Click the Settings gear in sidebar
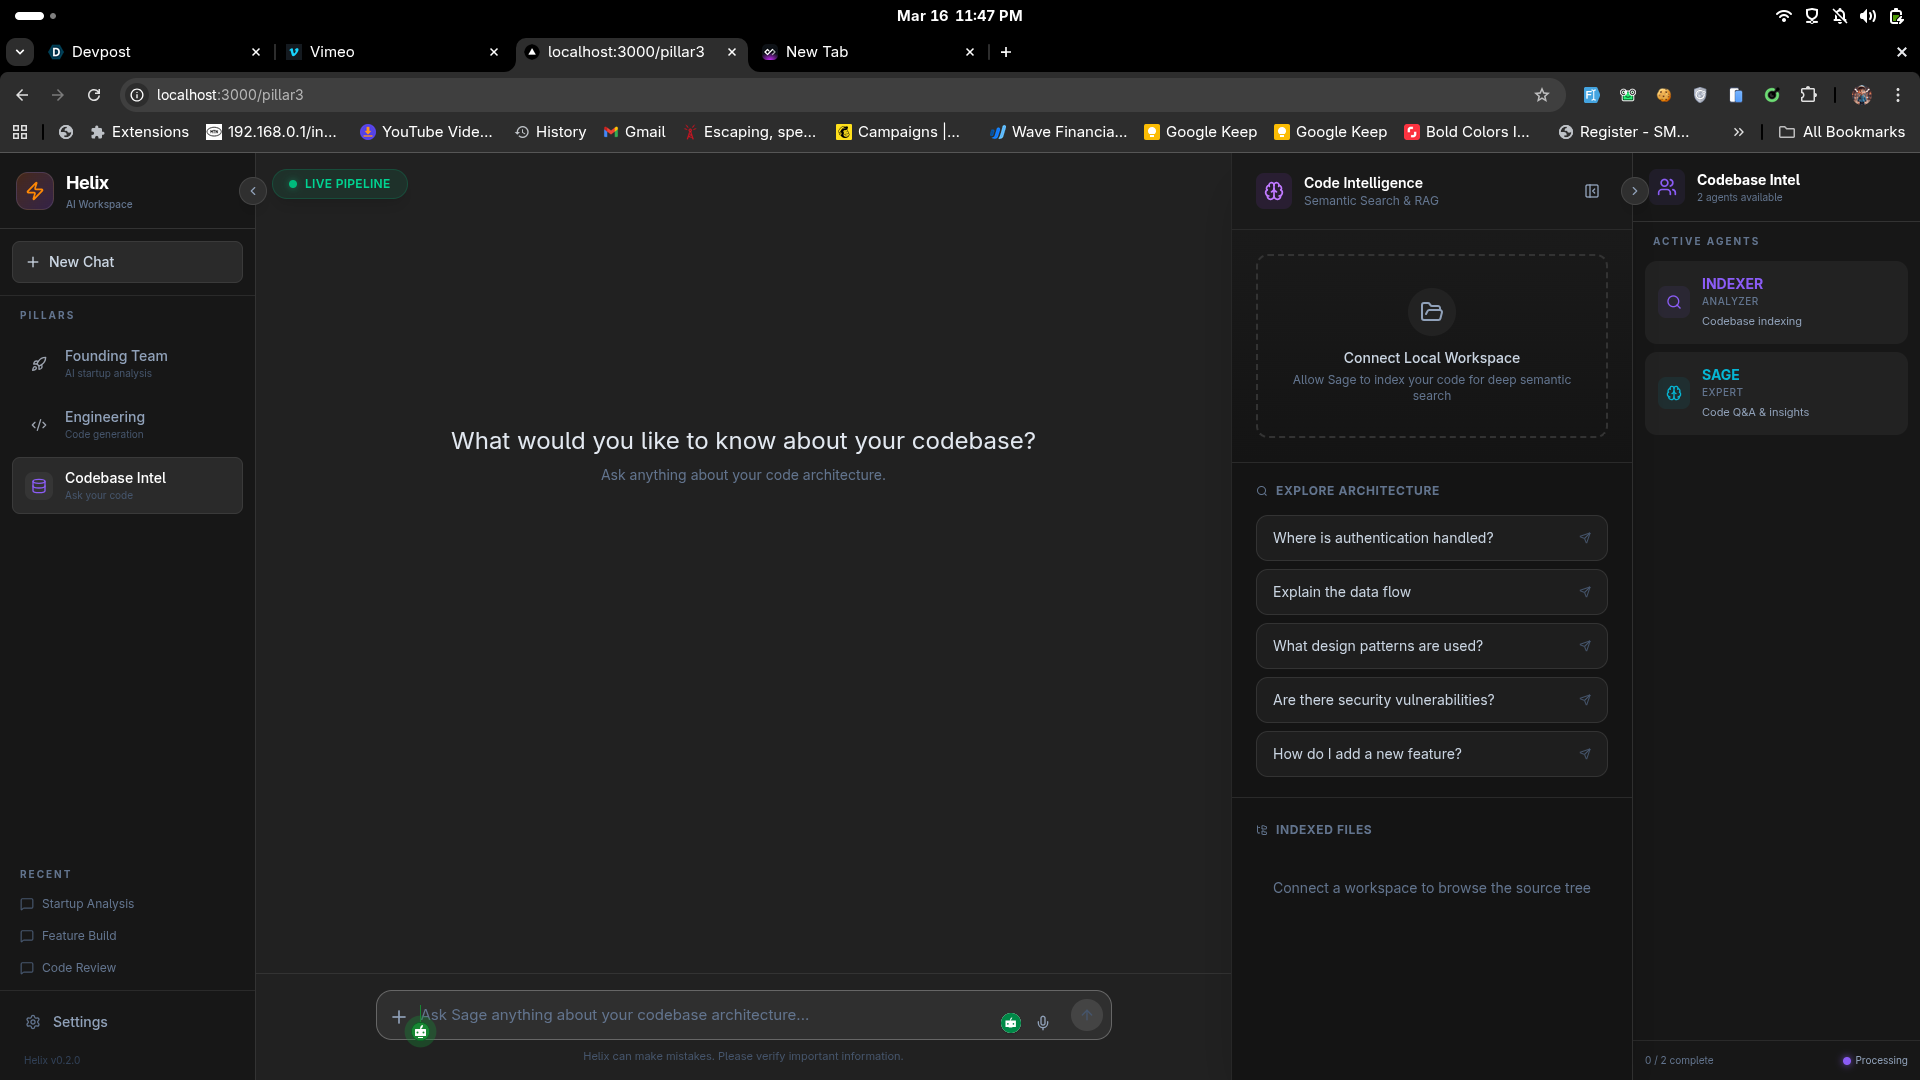This screenshot has height=1080, width=1920. [x=33, y=1022]
